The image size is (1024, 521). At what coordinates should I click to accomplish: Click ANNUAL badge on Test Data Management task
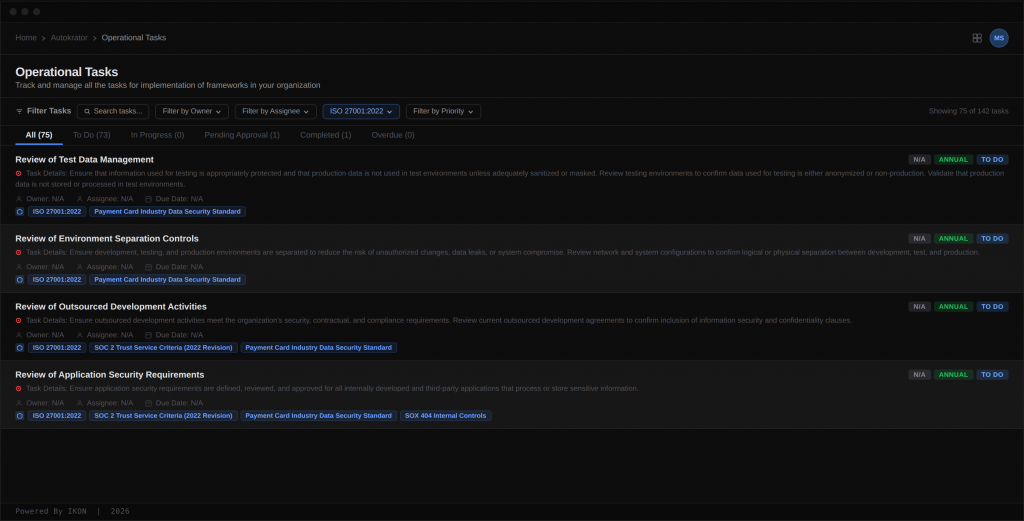(953, 160)
